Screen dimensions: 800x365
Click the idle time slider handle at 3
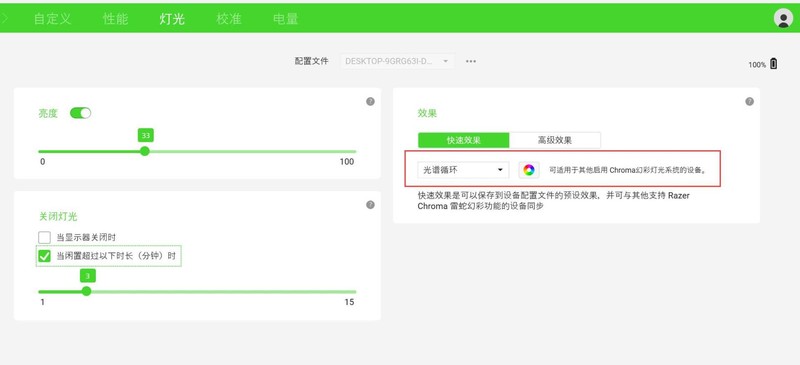86,291
